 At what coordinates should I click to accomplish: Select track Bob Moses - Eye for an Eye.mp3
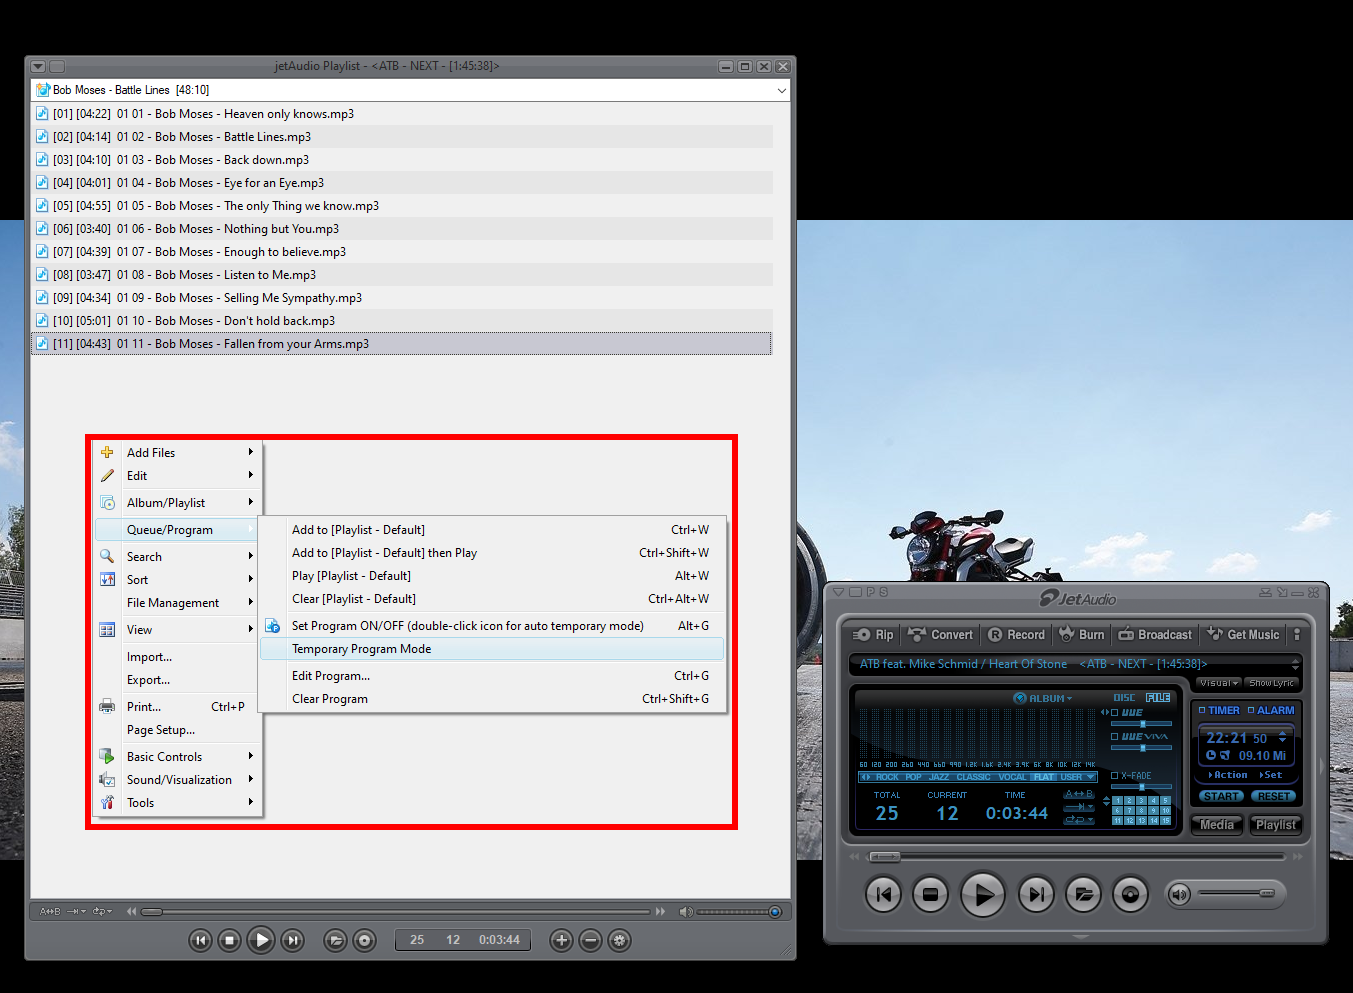tap(402, 183)
